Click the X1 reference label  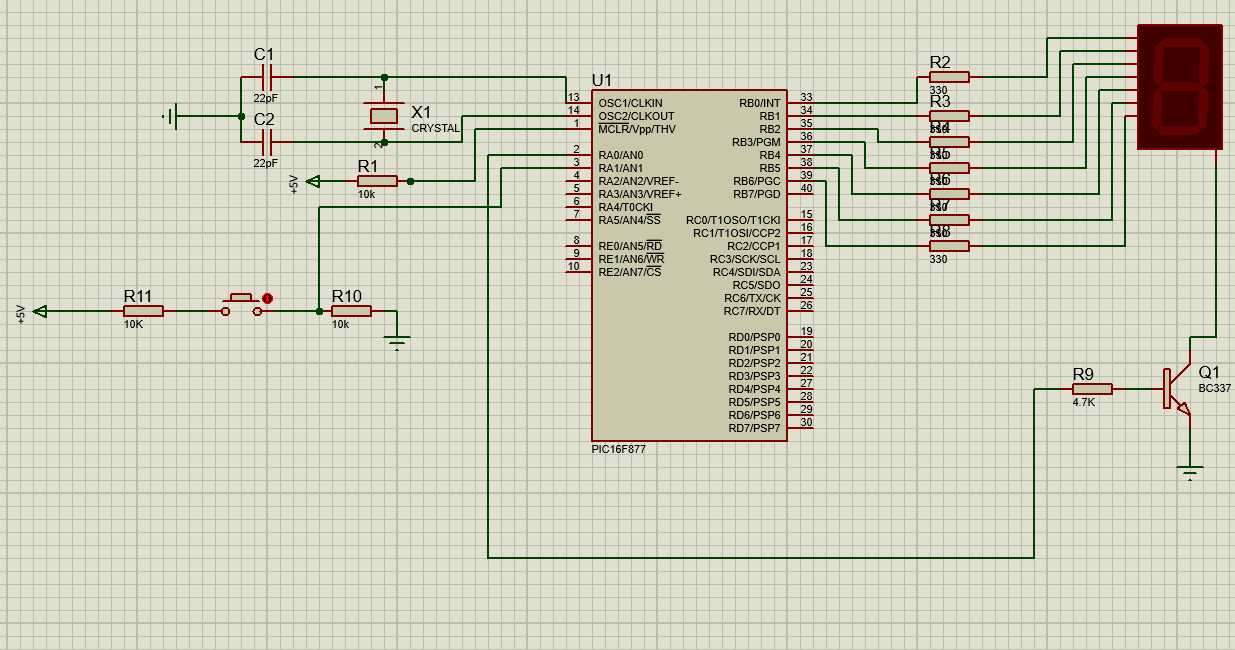click(422, 112)
